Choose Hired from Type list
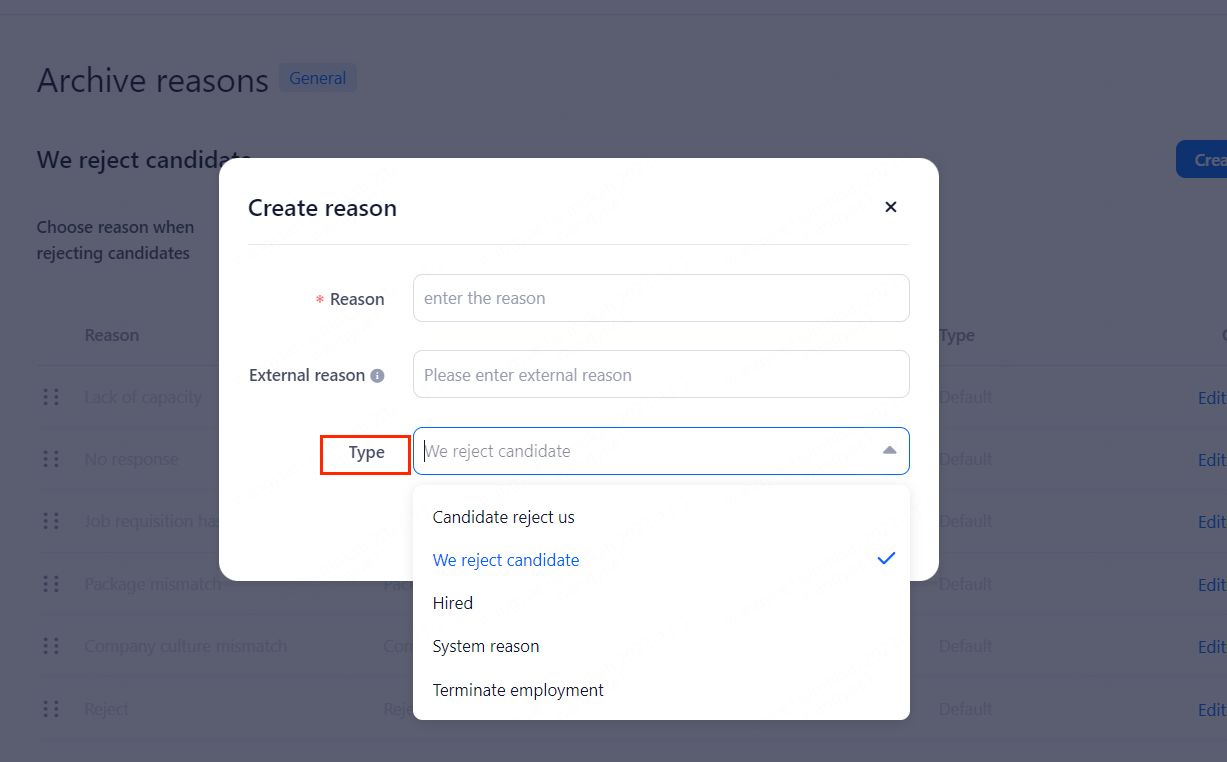This screenshot has width=1227, height=762. coord(453,603)
